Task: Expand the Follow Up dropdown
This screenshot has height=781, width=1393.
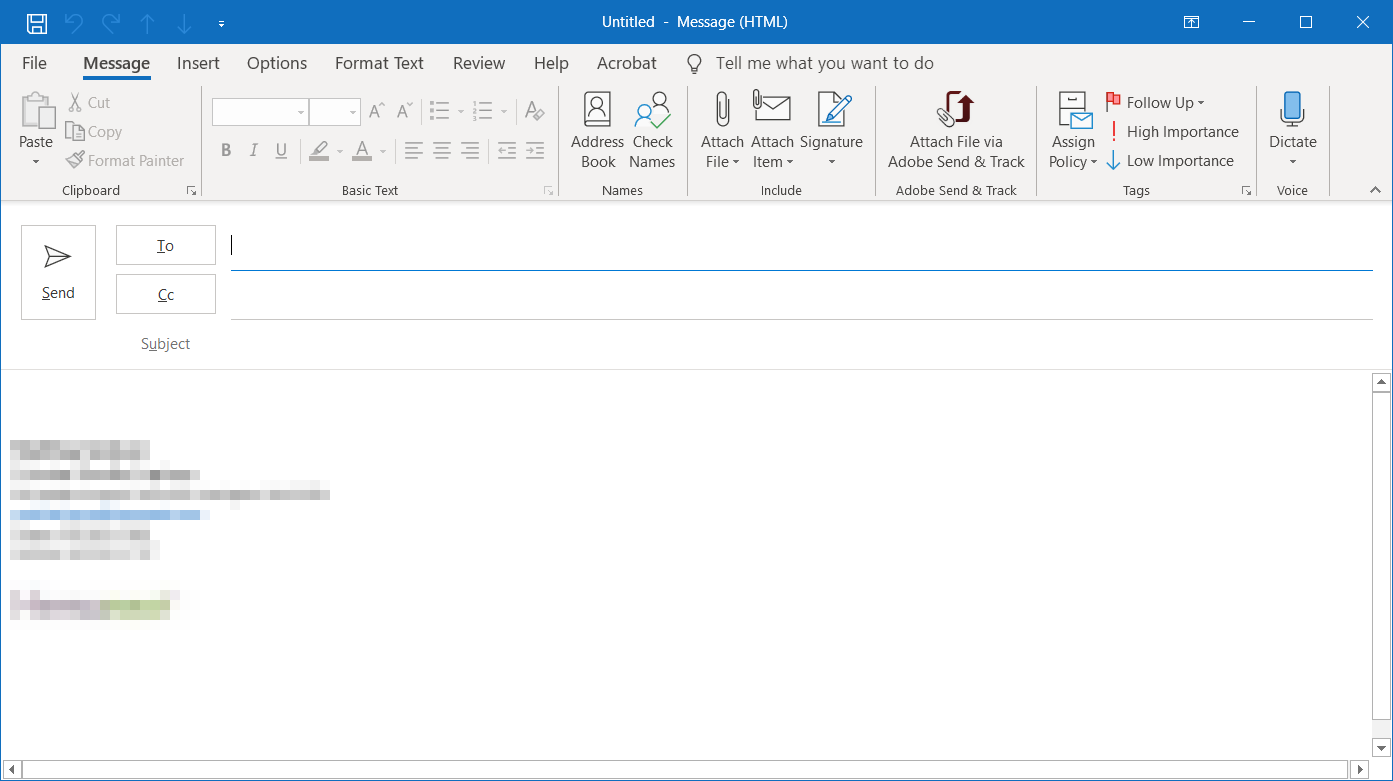Action: coord(1201,103)
